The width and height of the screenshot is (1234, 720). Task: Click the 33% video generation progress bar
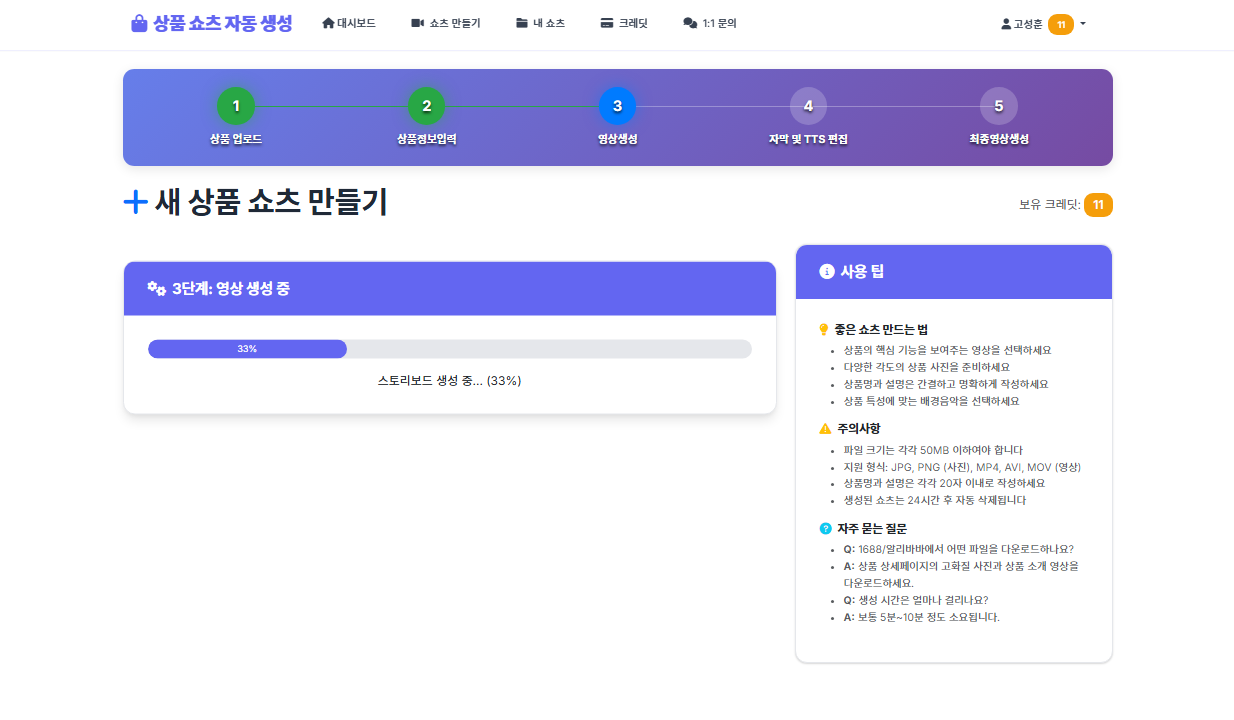click(x=449, y=349)
